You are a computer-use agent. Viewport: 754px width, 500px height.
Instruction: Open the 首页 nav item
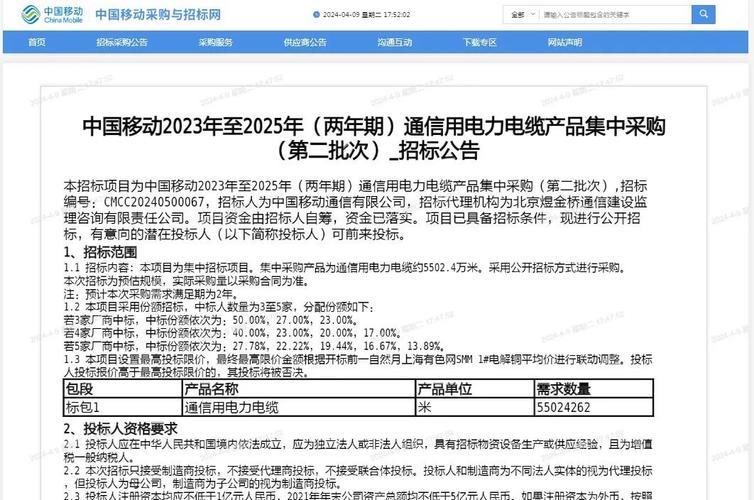pos(37,42)
